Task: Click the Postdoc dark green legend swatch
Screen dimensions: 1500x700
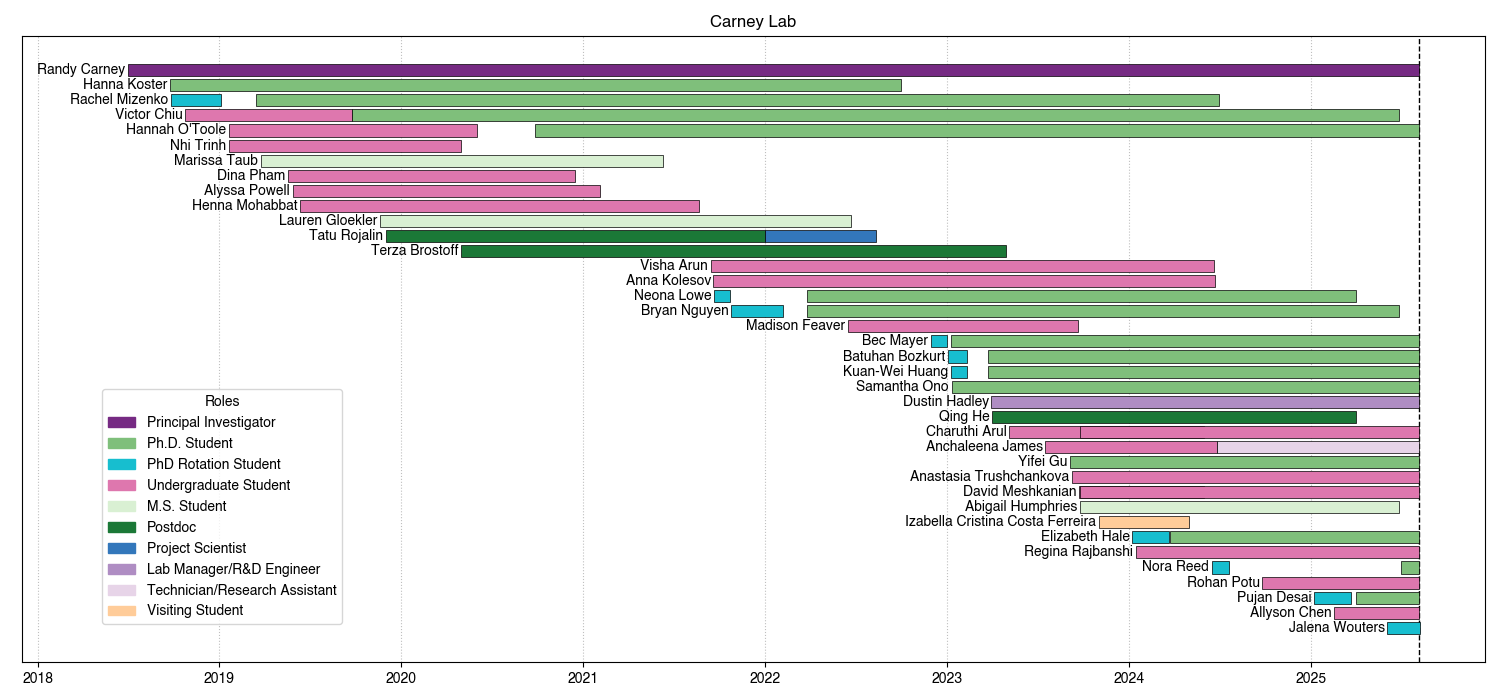Action: pyautogui.click(x=122, y=527)
